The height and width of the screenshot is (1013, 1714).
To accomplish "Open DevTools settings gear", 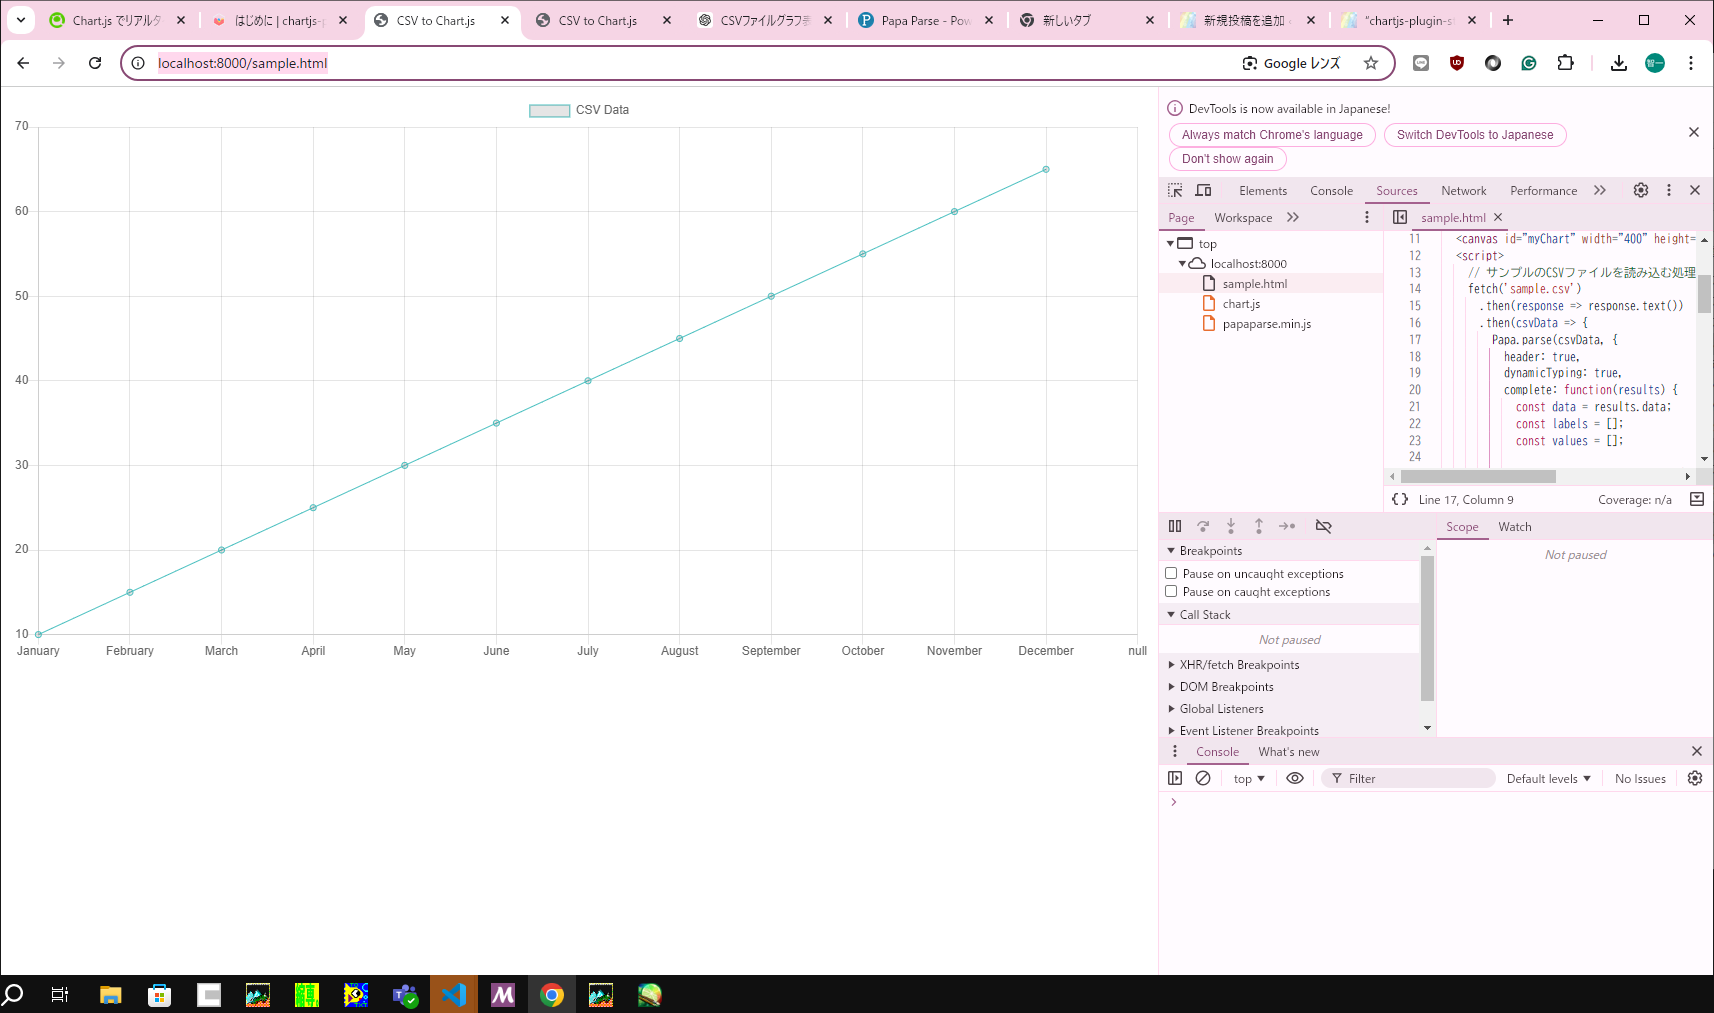I will (x=1640, y=190).
